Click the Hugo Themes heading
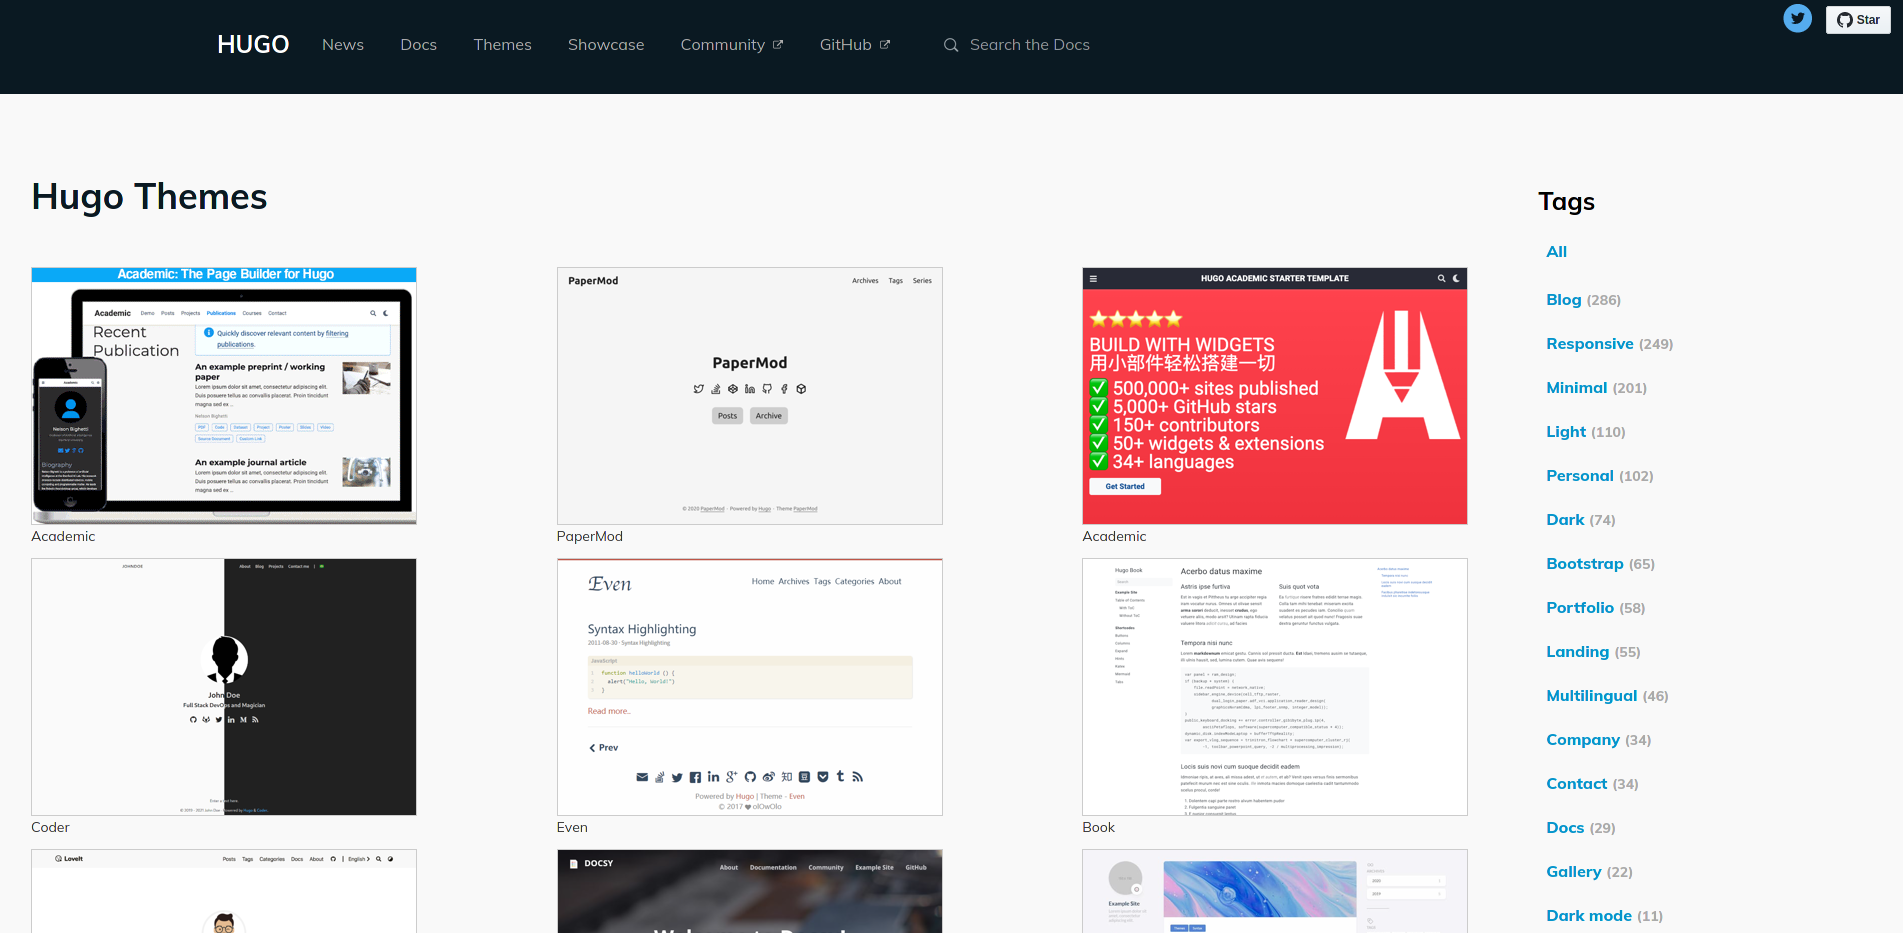The image size is (1903, 933). point(149,197)
